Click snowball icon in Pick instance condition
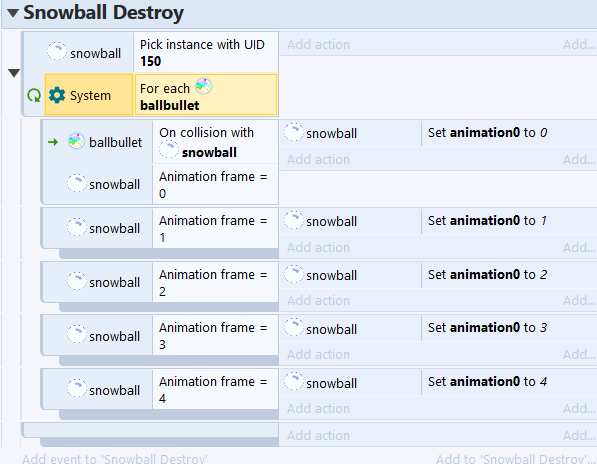597x464 pixels. (57, 51)
